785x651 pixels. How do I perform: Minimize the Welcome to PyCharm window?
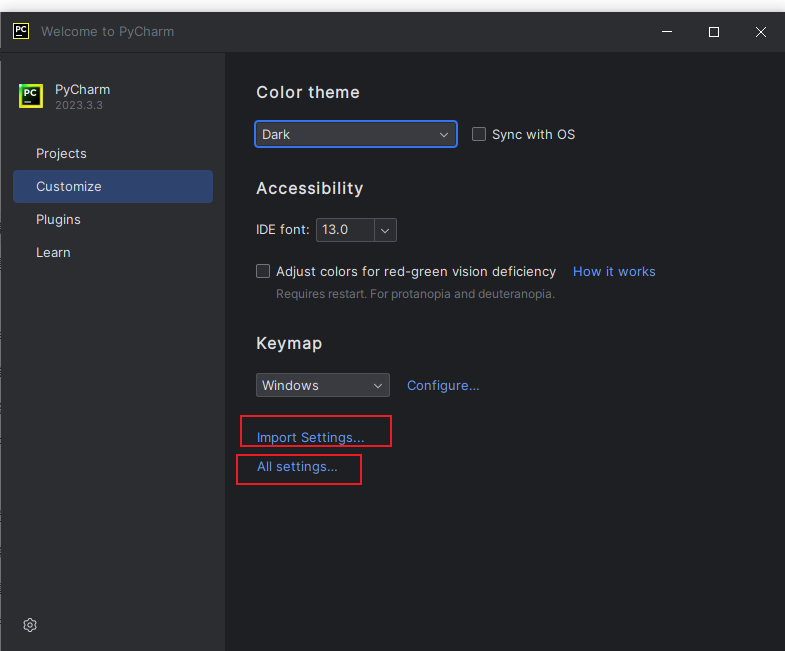(x=667, y=32)
